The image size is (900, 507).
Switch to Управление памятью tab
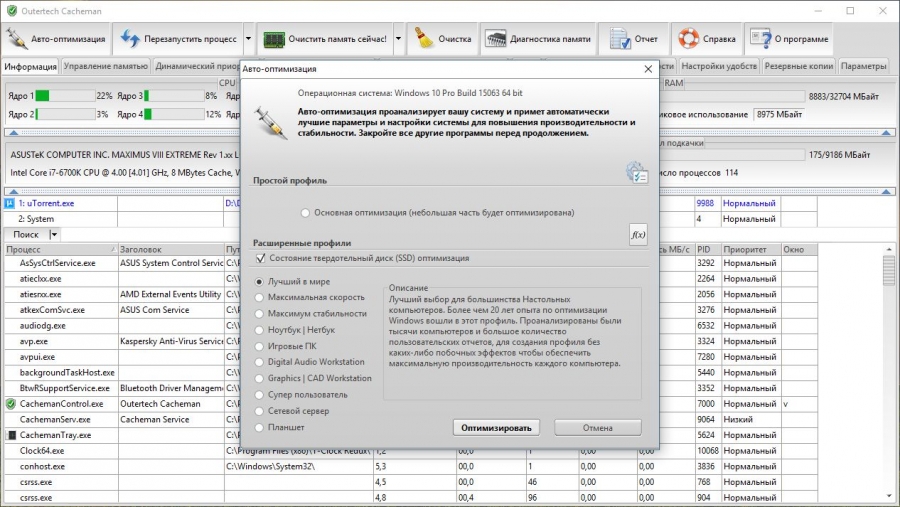coord(106,66)
